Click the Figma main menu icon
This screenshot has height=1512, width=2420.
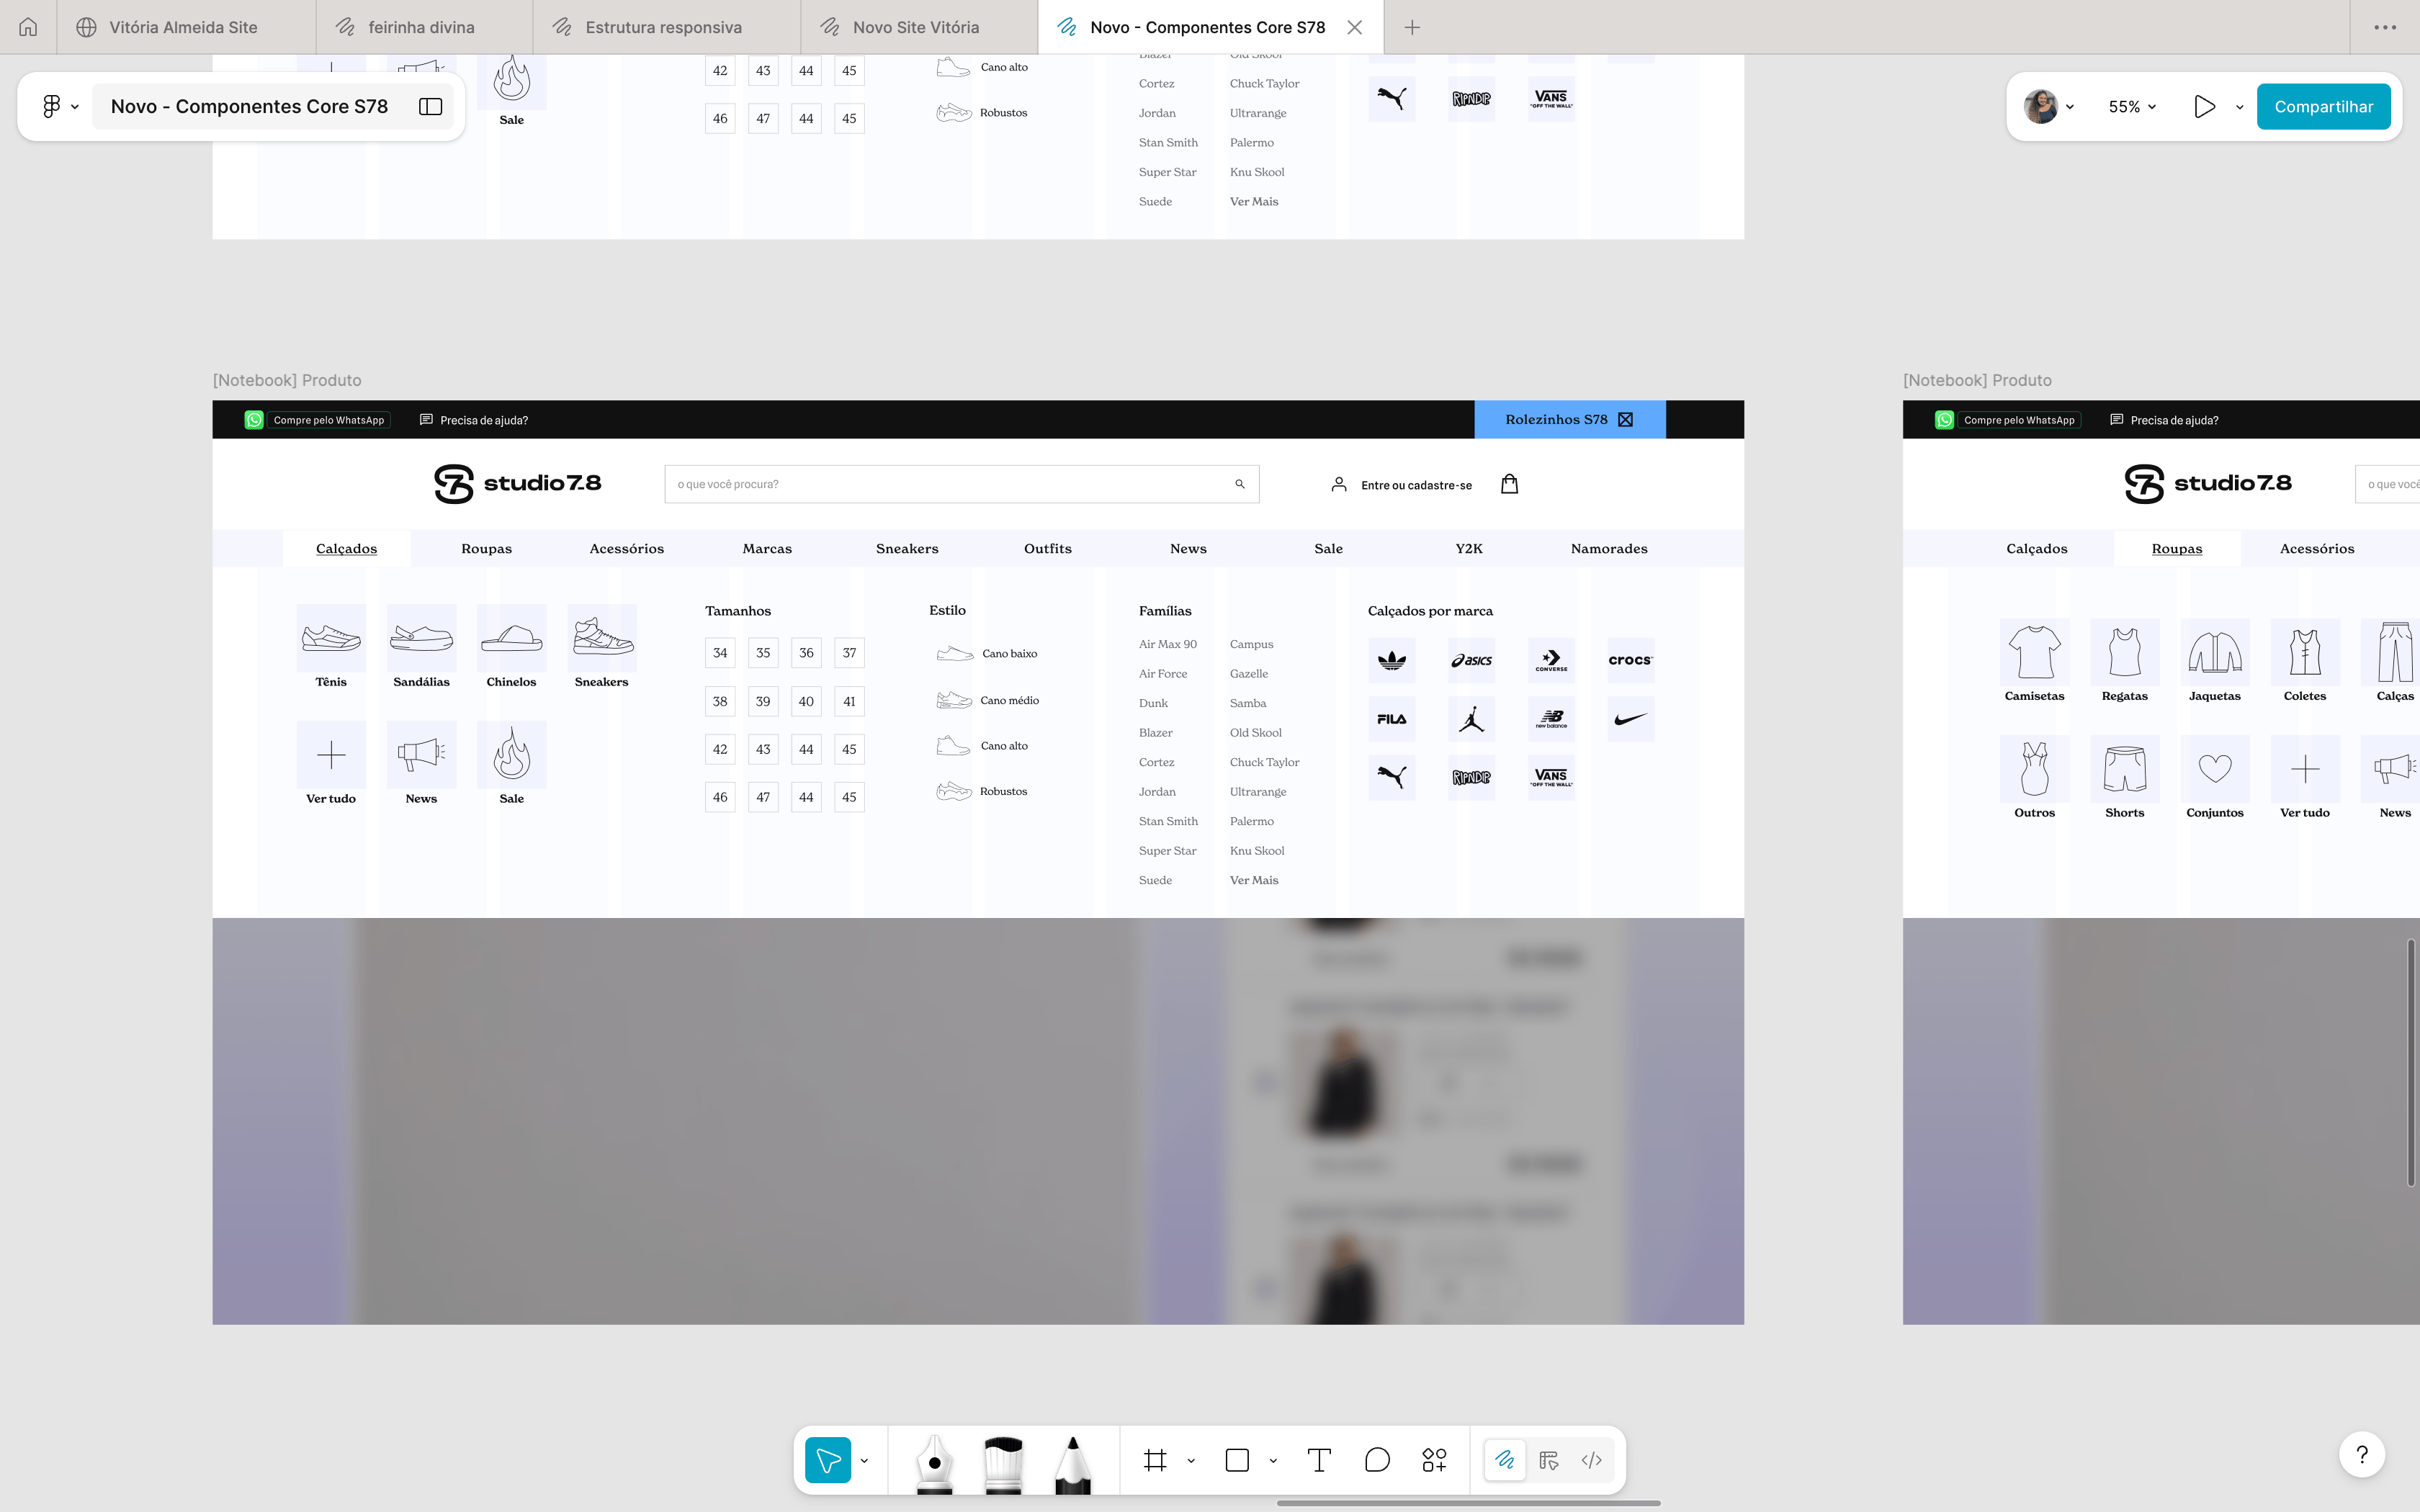(x=52, y=106)
